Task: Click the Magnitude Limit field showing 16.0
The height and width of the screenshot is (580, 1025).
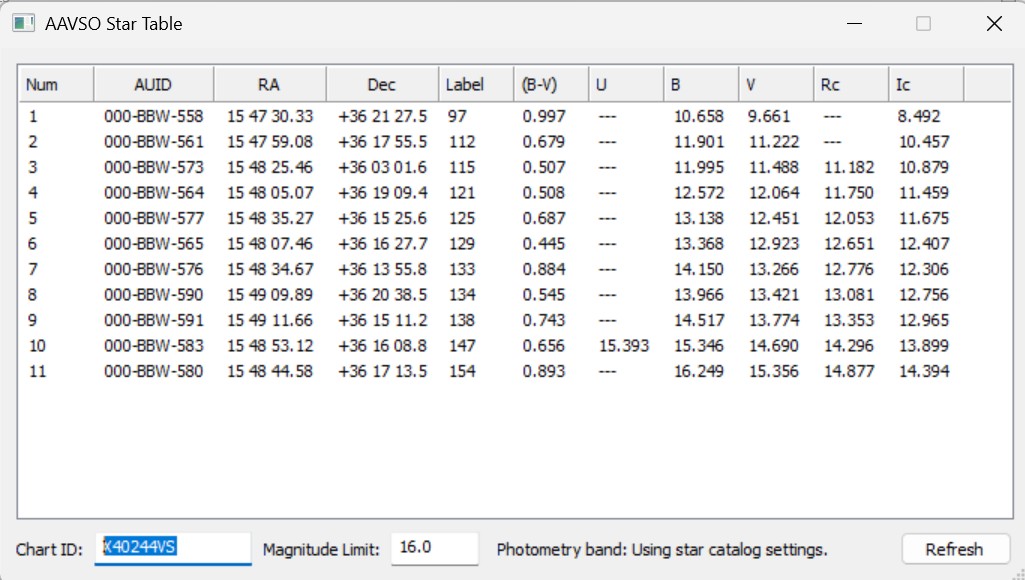Action: (435, 548)
